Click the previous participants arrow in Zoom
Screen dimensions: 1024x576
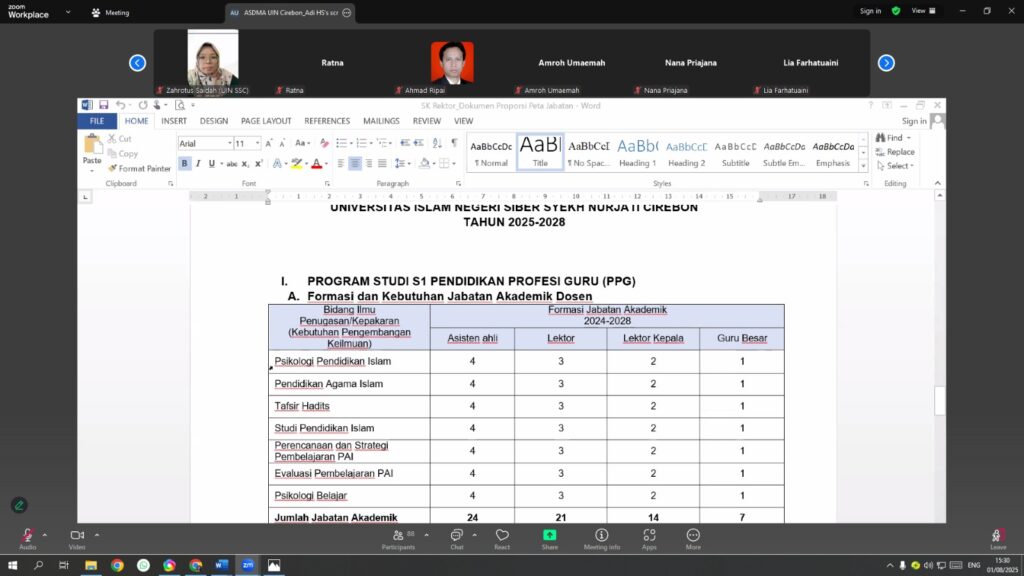tap(137, 63)
